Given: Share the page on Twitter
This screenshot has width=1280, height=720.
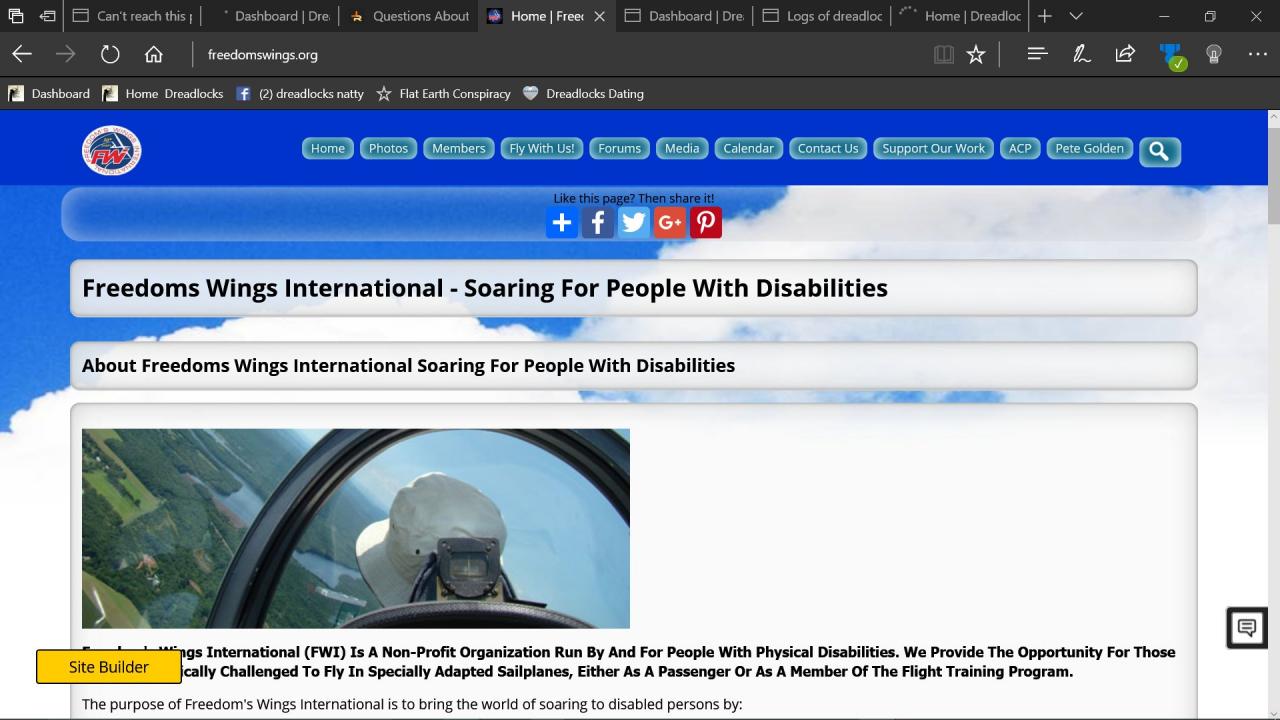Looking at the screenshot, I should click(x=633, y=223).
